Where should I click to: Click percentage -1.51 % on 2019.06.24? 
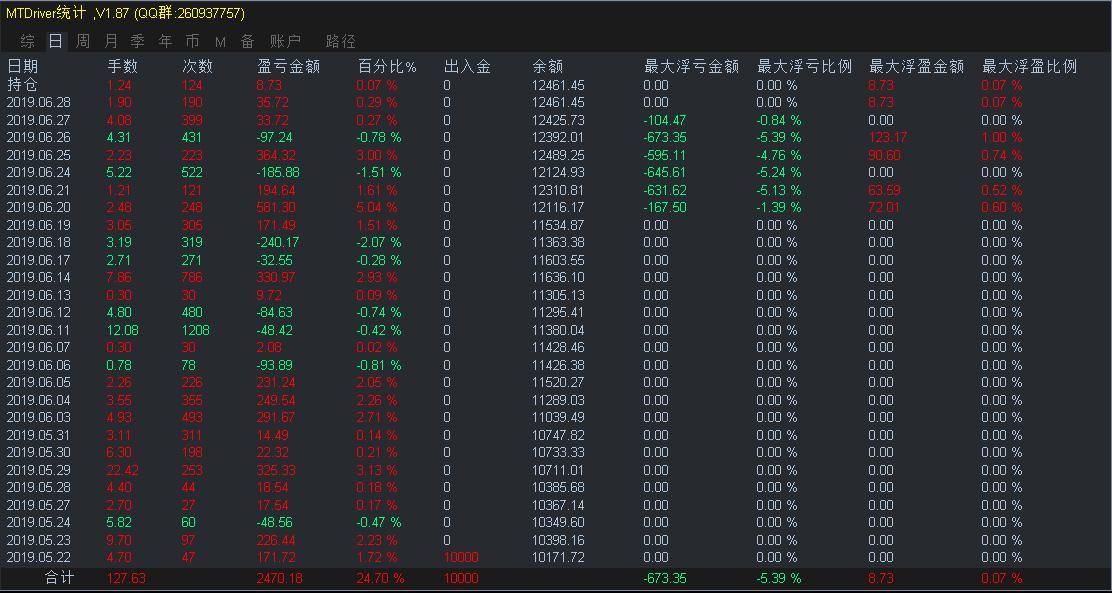379,172
